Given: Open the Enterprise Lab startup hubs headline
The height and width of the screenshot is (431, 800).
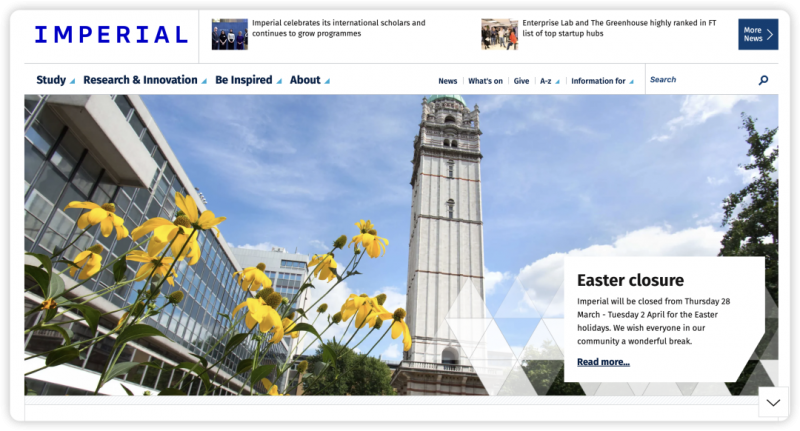Looking at the screenshot, I should [619, 28].
